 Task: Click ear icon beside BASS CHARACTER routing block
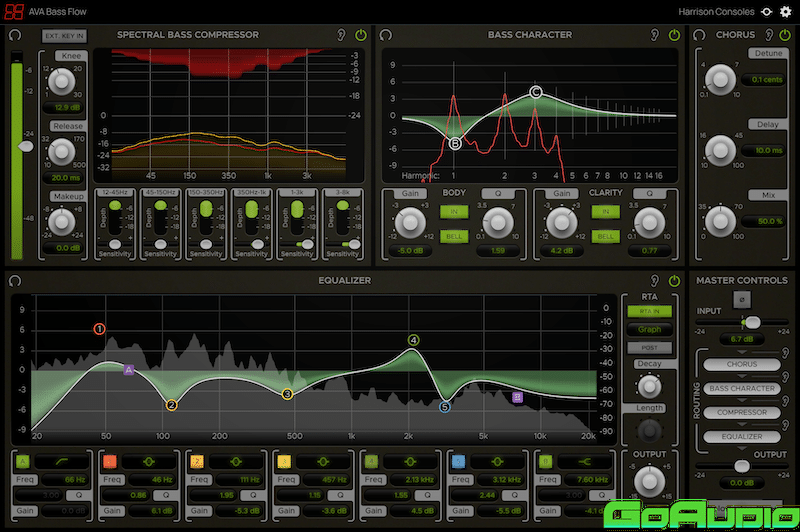786,377
